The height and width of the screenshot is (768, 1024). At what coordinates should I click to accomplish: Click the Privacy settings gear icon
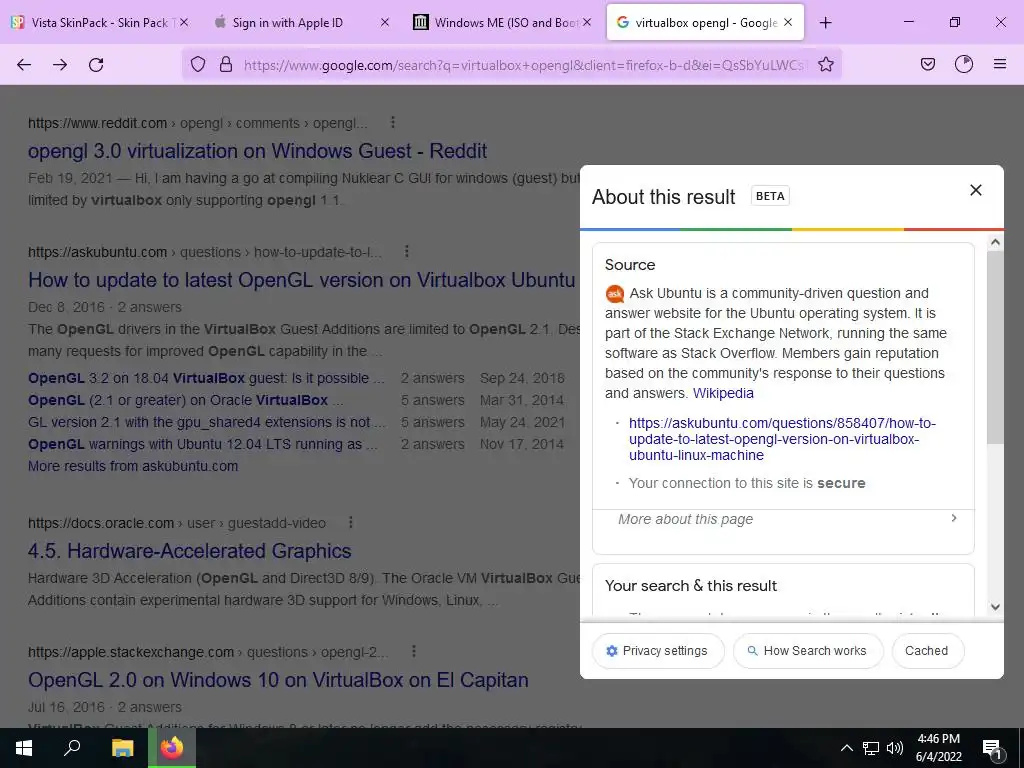coord(612,651)
